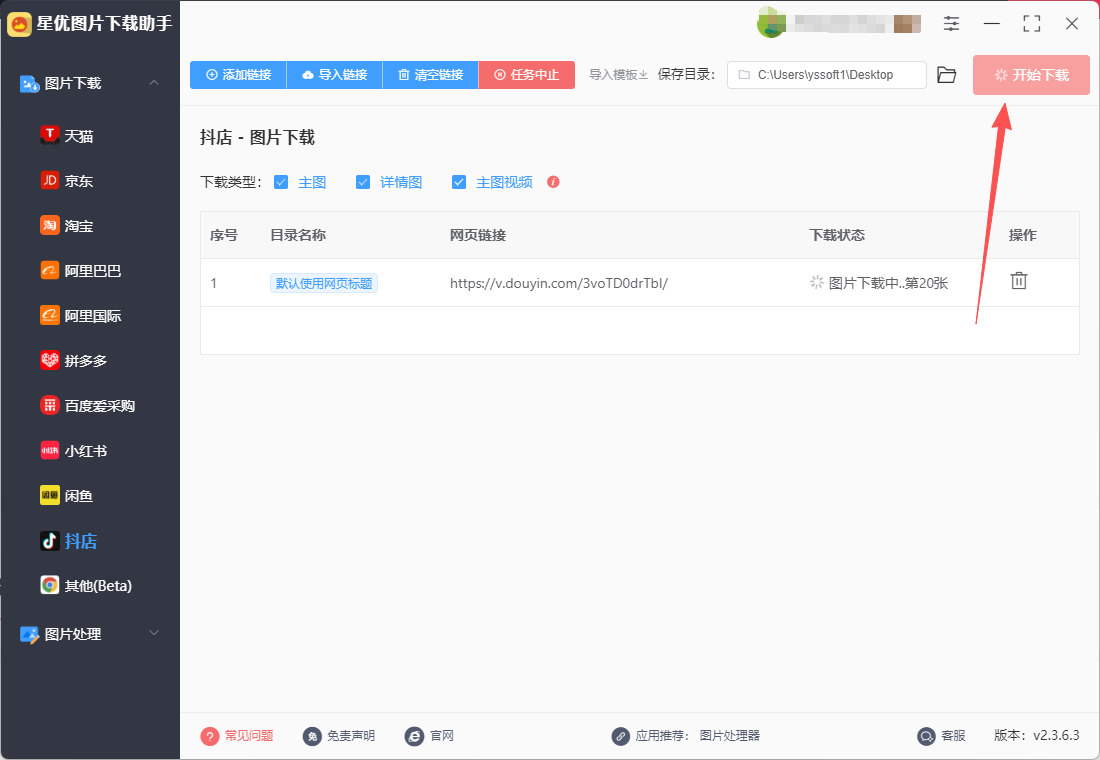The width and height of the screenshot is (1100, 760).
Task: Click the 目录名称 column header
Action: 298,235
